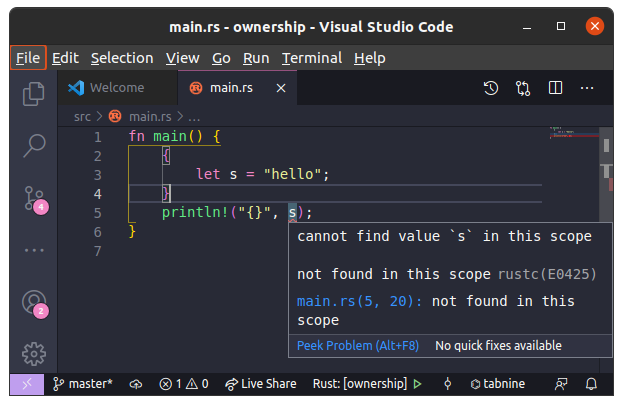Image resolution: width=623 pixels, height=405 pixels.
Task: Open the Manage gear settings menu
Action: tap(34, 354)
